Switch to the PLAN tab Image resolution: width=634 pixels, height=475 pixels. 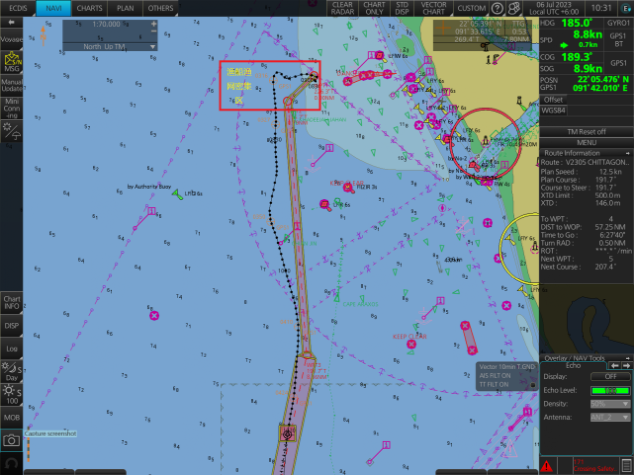pos(125,7)
